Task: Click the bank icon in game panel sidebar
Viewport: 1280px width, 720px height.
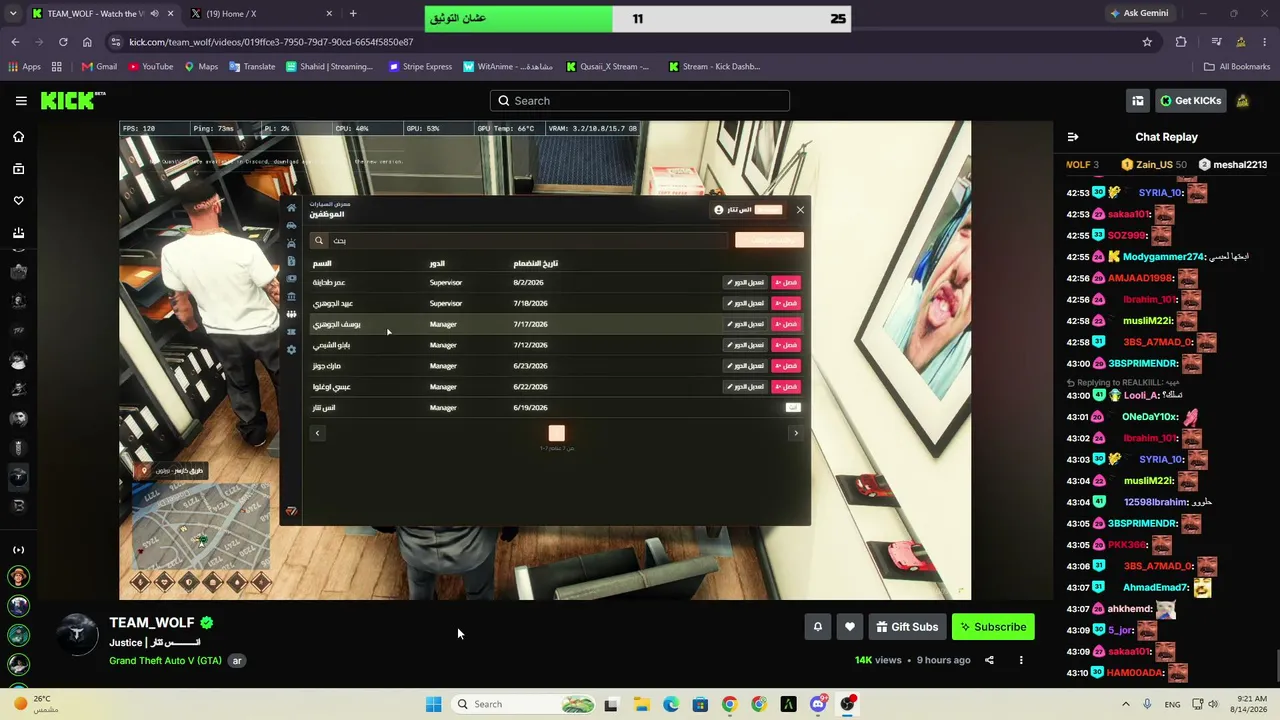Action: 291,296
